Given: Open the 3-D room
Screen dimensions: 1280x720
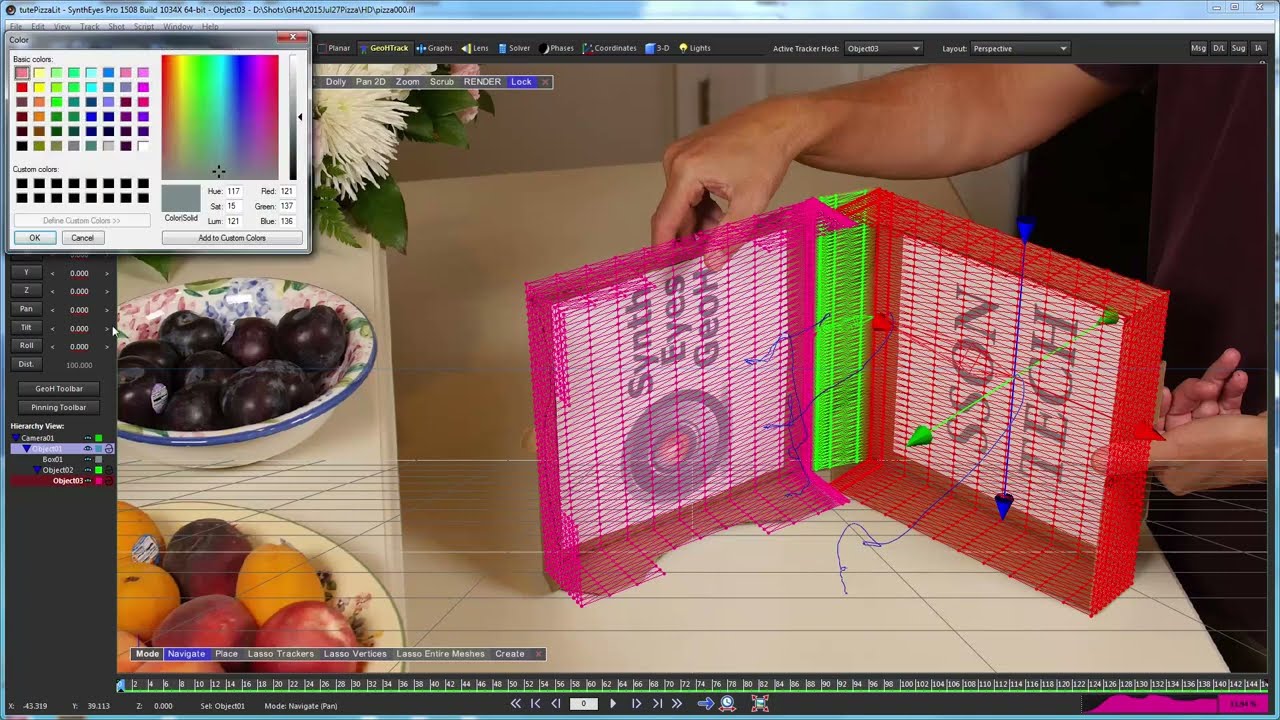Looking at the screenshot, I should click(657, 48).
